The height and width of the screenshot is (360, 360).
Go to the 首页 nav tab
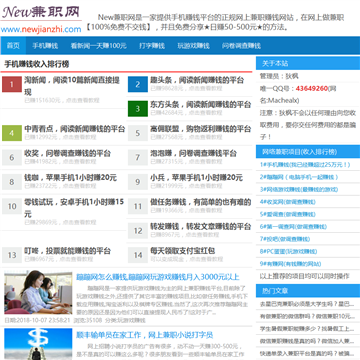click(x=13, y=46)
